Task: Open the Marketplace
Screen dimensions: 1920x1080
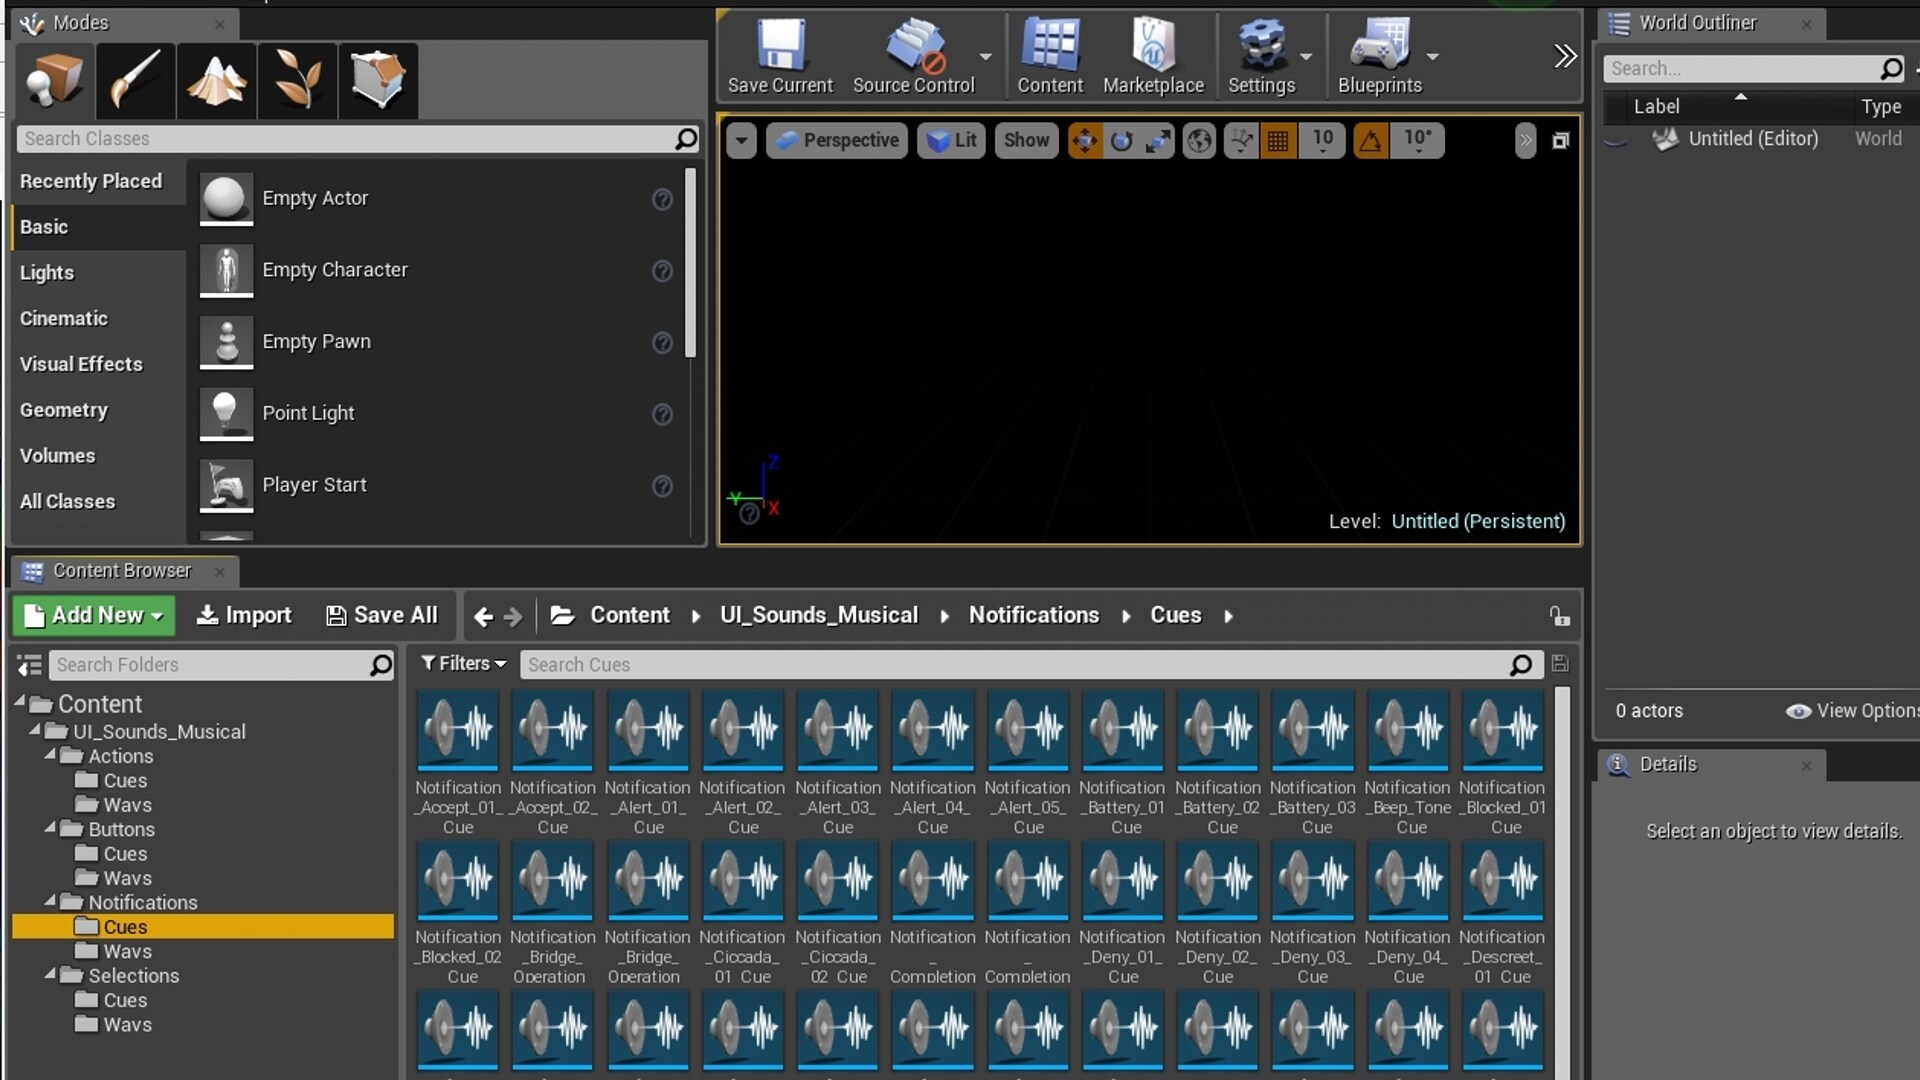Action: click(1152, 55)
